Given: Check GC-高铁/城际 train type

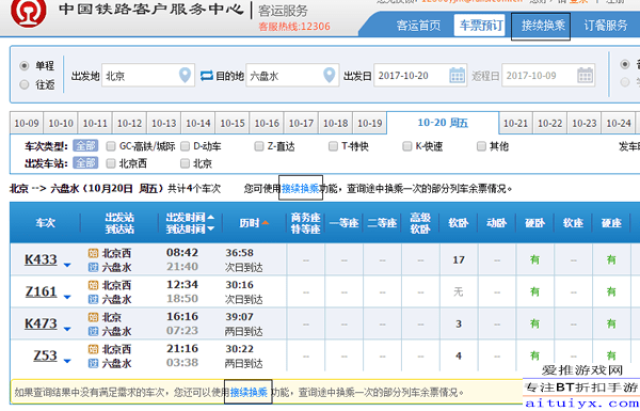Looking at the screenshot, I should (111, 146).
